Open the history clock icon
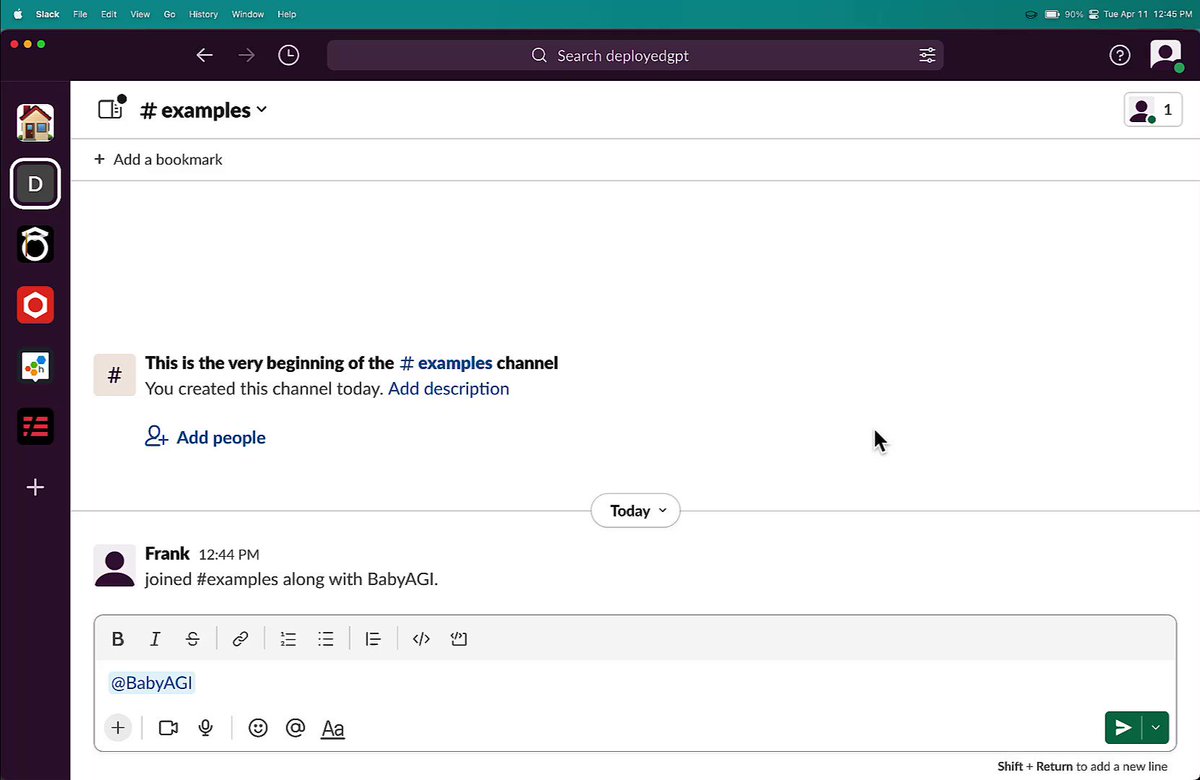The image size is (1200, 780). (x=289, y=56)
